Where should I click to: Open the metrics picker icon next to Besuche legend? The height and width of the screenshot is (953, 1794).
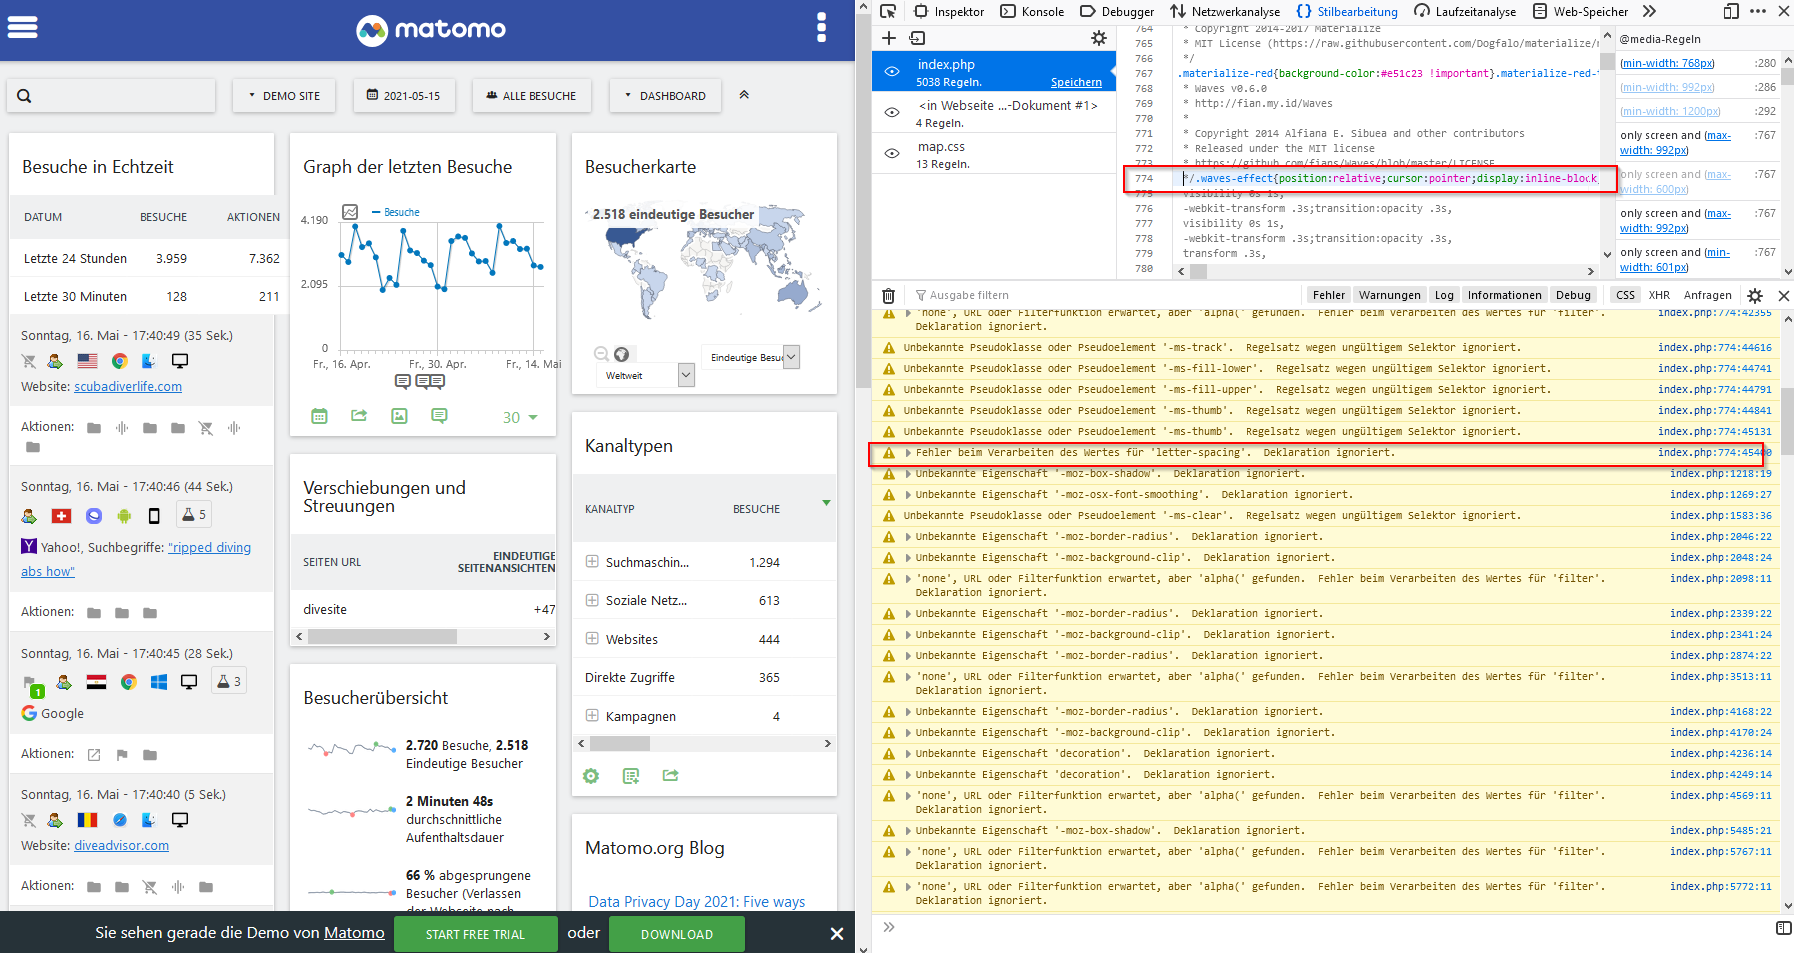pyautogui.click(x=350, y=212)
